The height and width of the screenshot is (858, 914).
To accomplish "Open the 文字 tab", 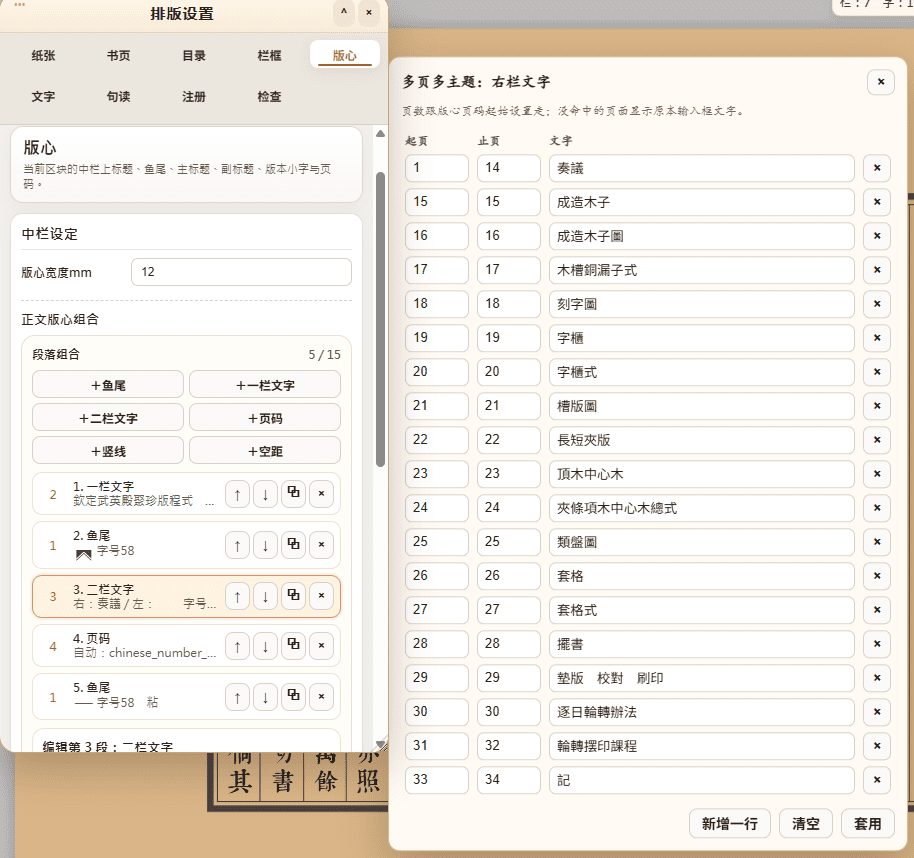I will [44, 96].
